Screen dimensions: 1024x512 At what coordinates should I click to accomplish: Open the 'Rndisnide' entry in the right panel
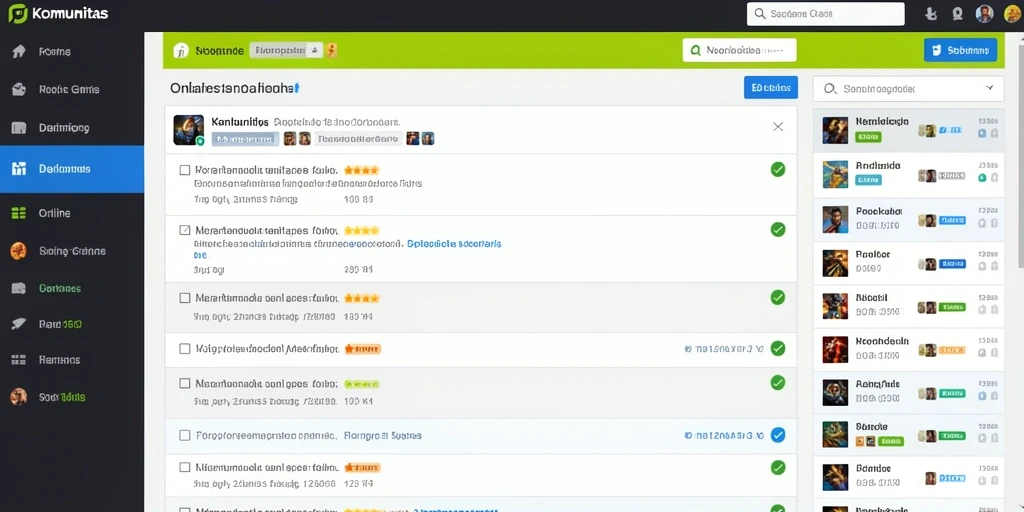pos(908,174)
